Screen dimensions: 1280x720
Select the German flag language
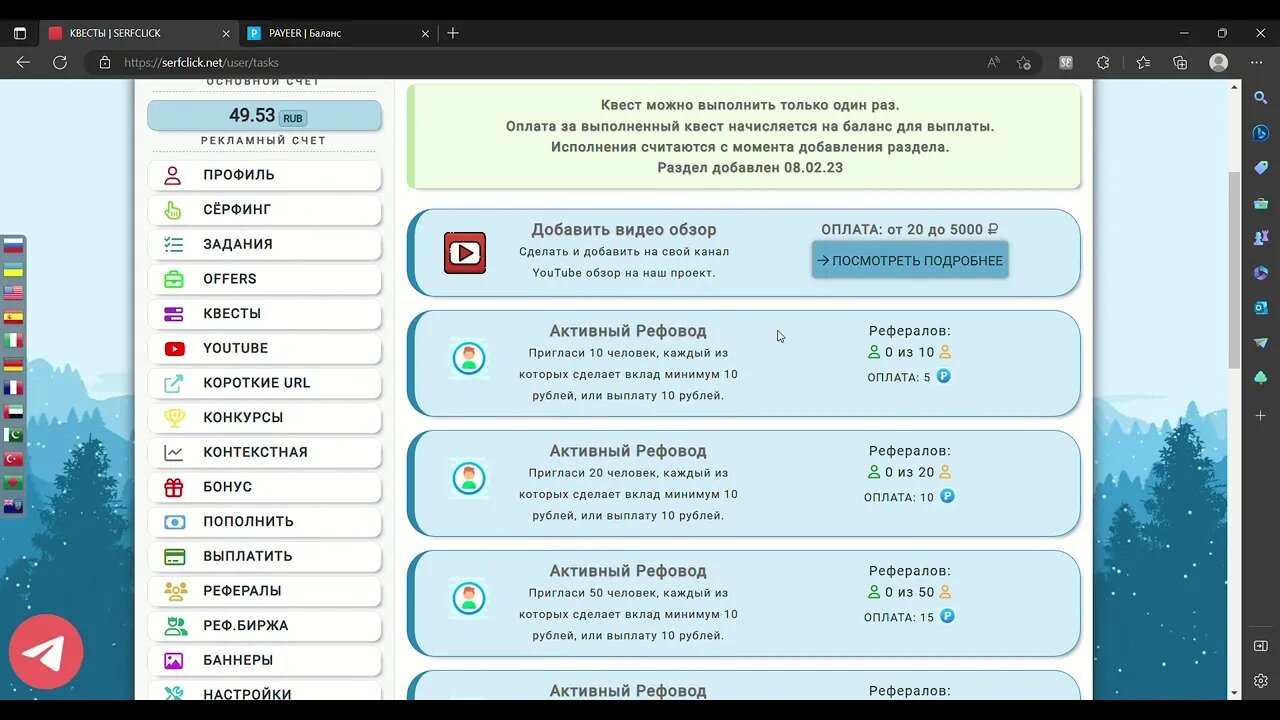(x=13, y=364)
